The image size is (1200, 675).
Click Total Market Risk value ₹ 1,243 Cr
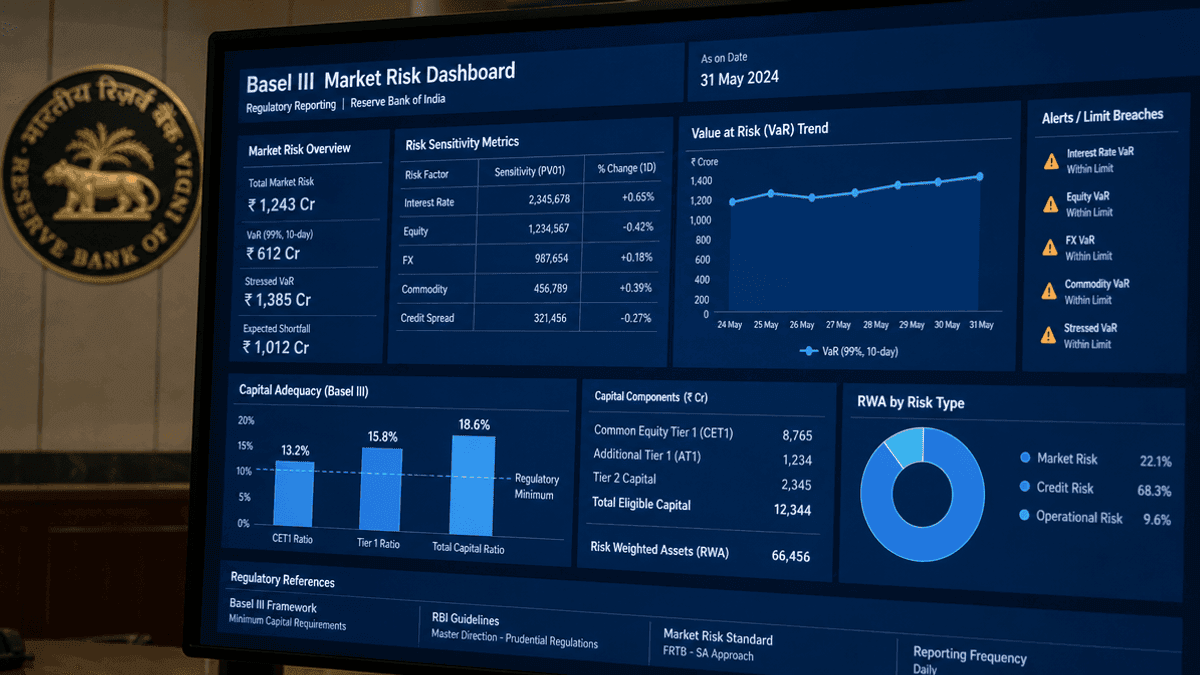282,205
